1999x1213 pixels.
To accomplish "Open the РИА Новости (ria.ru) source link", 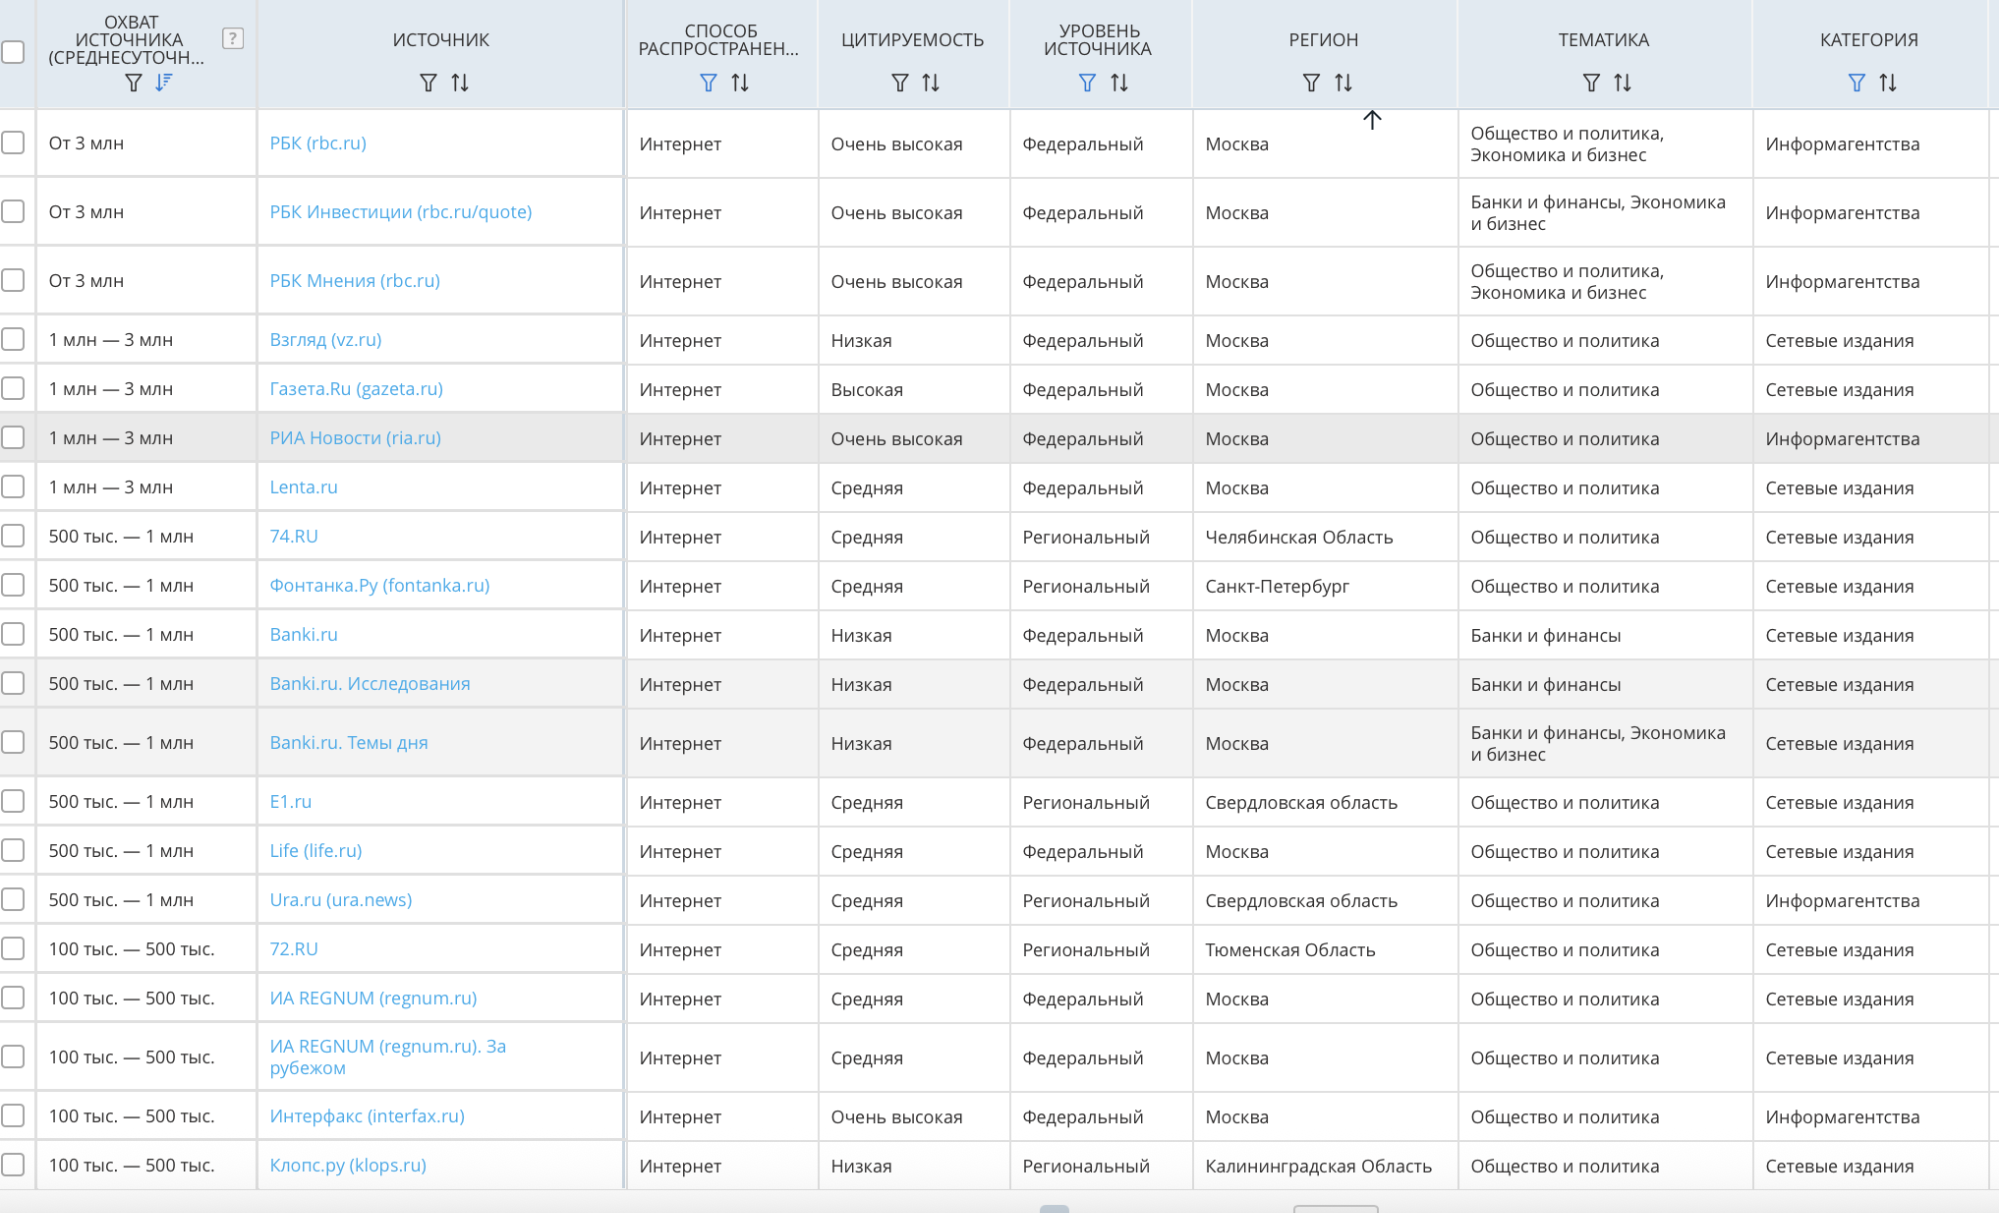I will (355, 438).
